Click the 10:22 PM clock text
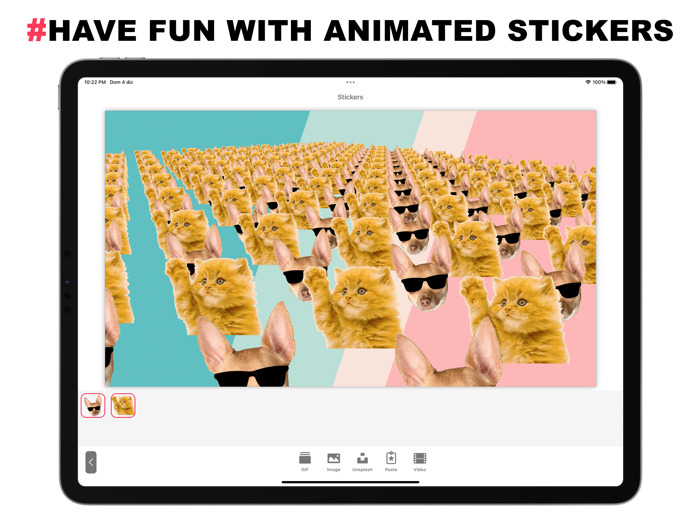The width and height of the screenshot is (700, 525). [x=95, y=82]
